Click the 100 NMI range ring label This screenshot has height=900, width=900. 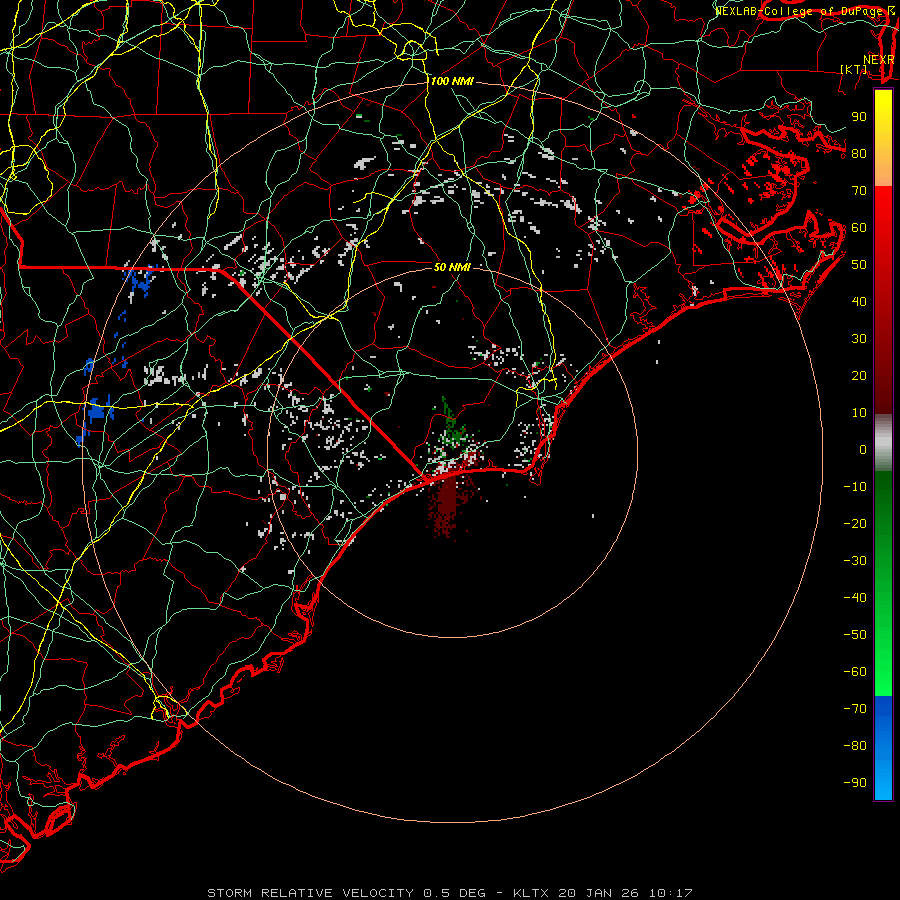(x=452, y=82)
